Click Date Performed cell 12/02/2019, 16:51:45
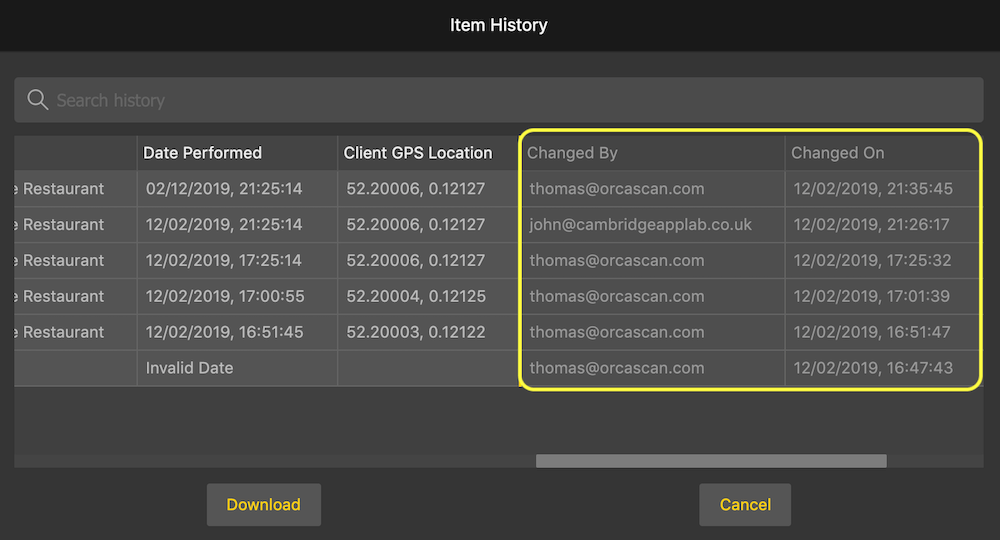 click(x=224, y=333)
